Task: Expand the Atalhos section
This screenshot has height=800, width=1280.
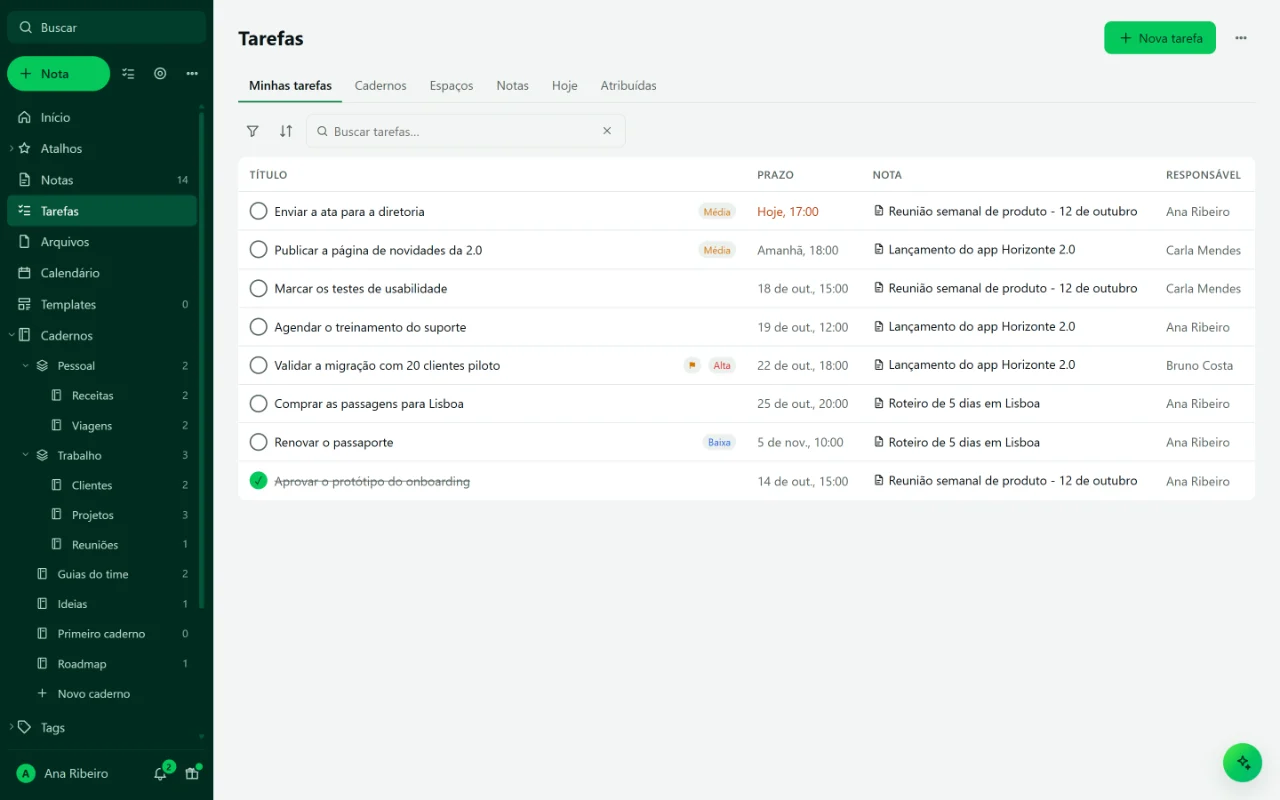Action: [x=11, y=148]
